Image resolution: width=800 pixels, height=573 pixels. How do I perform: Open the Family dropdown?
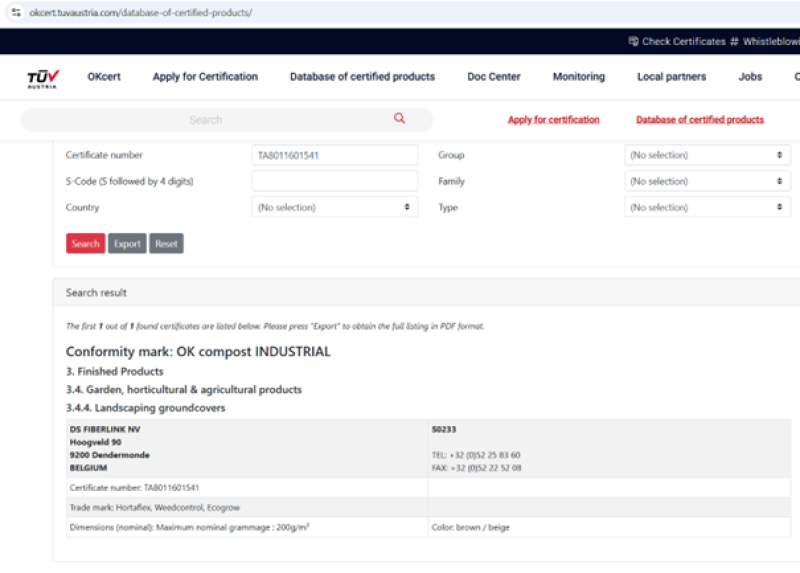click(x=707, y=181)
